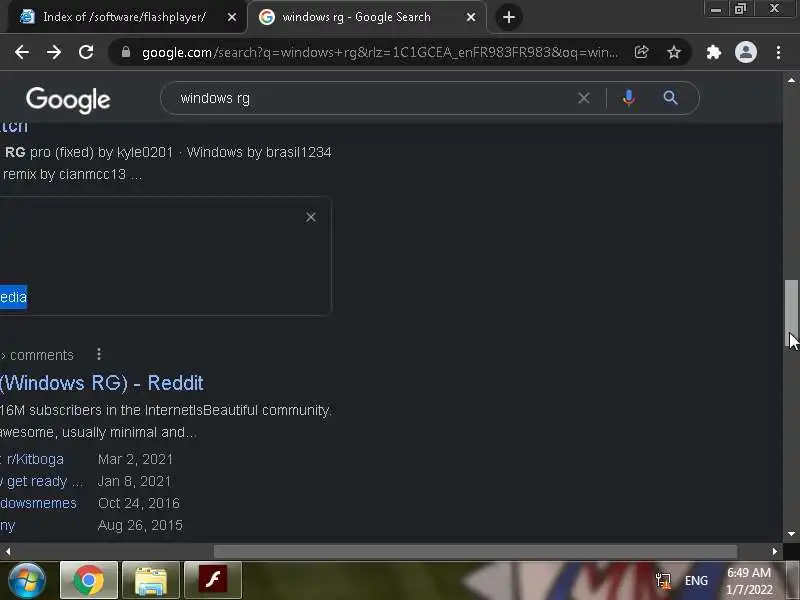Click the Mar 2, 2021 date

tap(135, 459)
